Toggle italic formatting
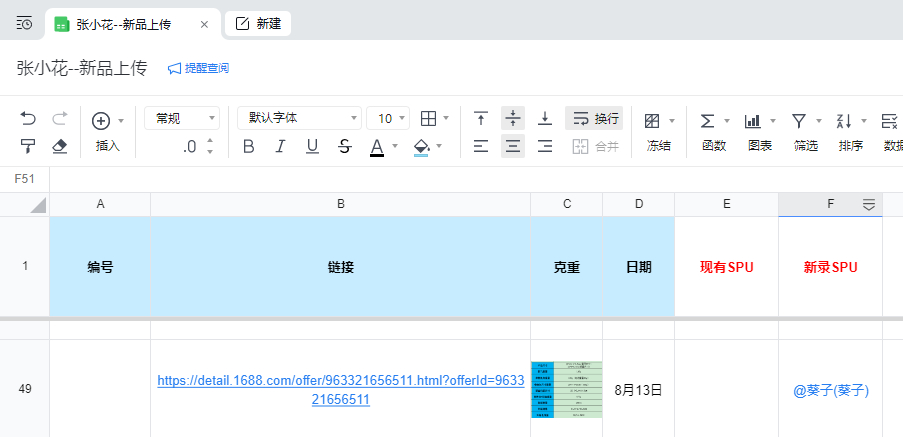This screenshot has width=903, height=437. [x=280, y=147]
